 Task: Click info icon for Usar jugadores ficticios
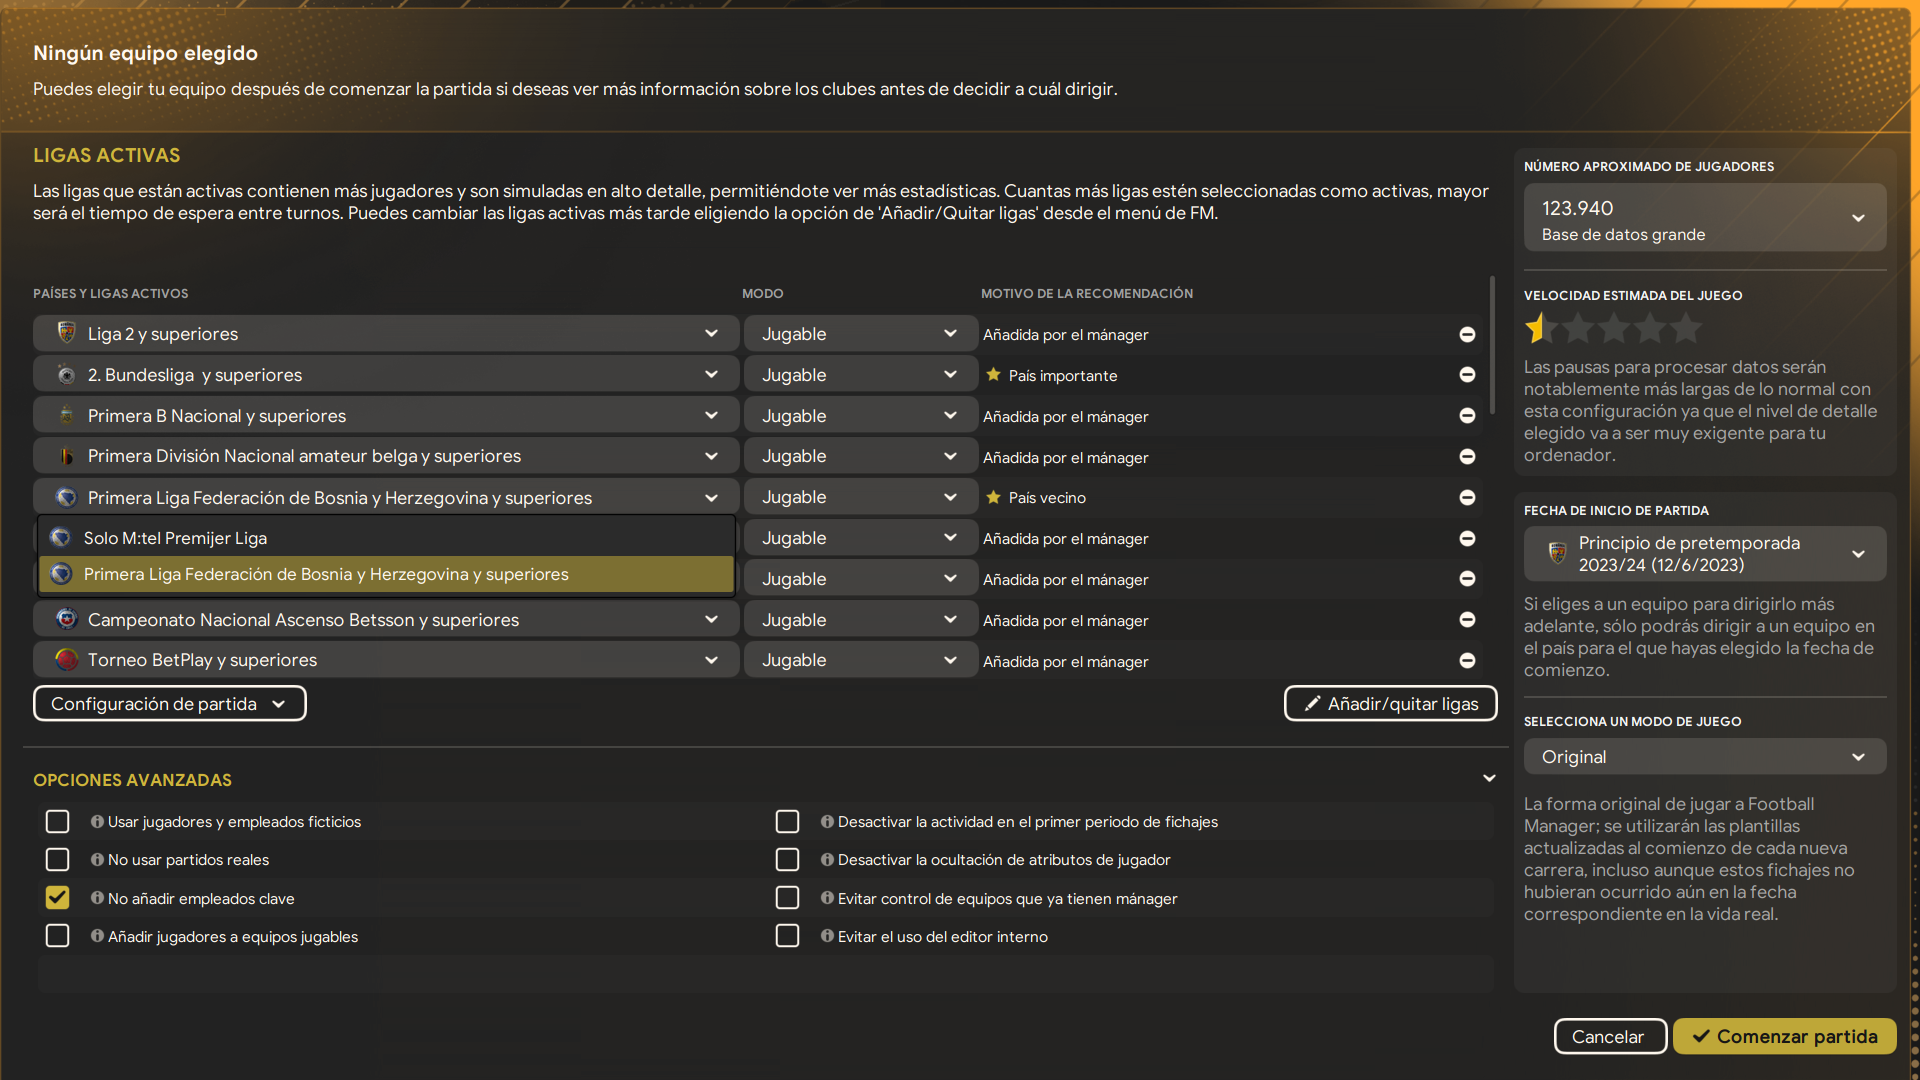pyautogui.click(x=97, y=821)
